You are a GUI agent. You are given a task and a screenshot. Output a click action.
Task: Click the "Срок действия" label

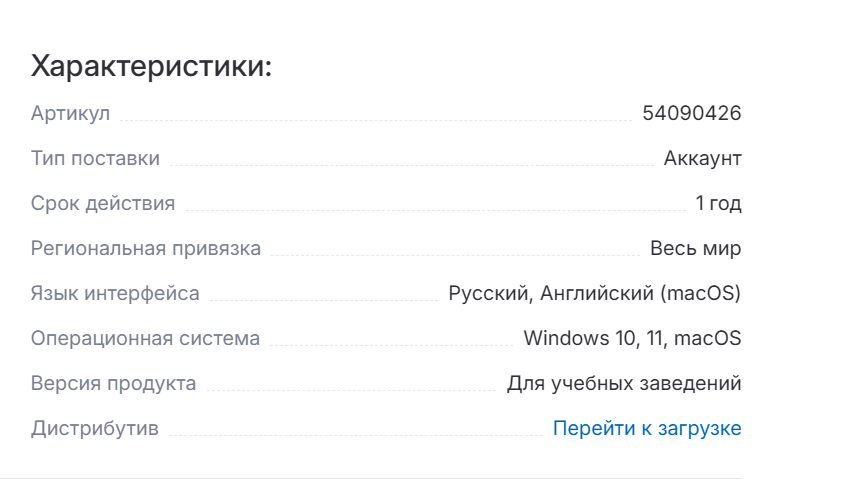[x=103, y=204]
